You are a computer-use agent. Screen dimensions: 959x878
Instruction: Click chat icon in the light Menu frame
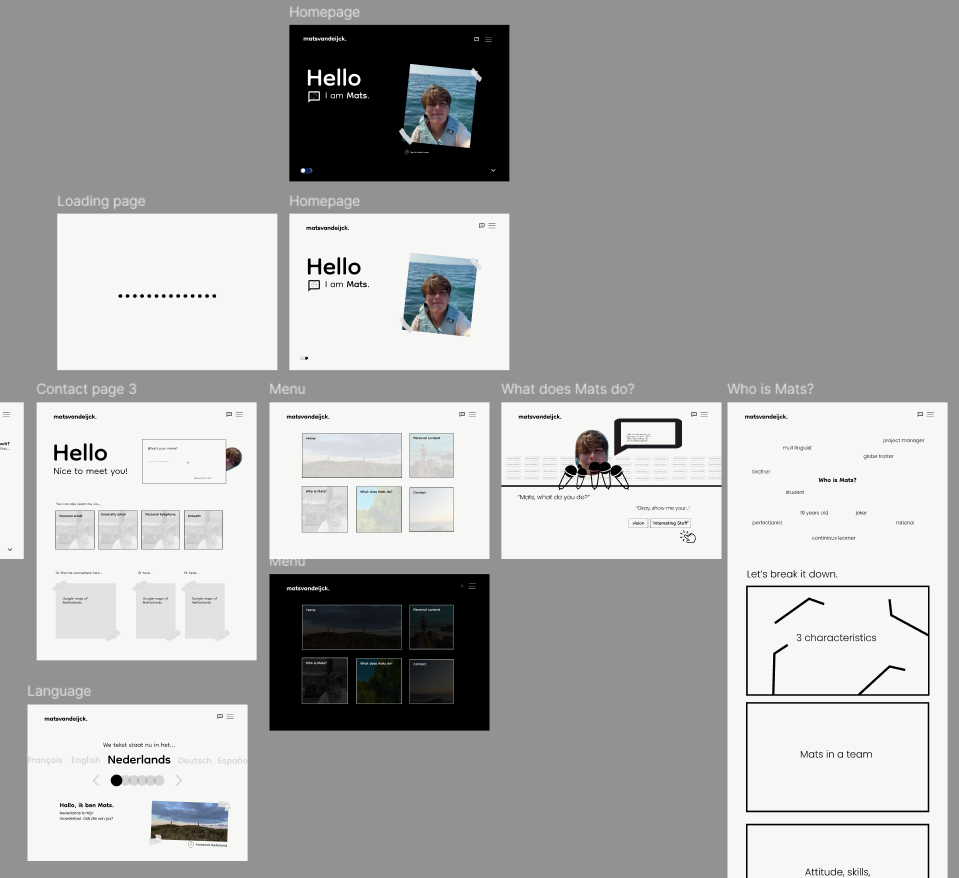462,414
